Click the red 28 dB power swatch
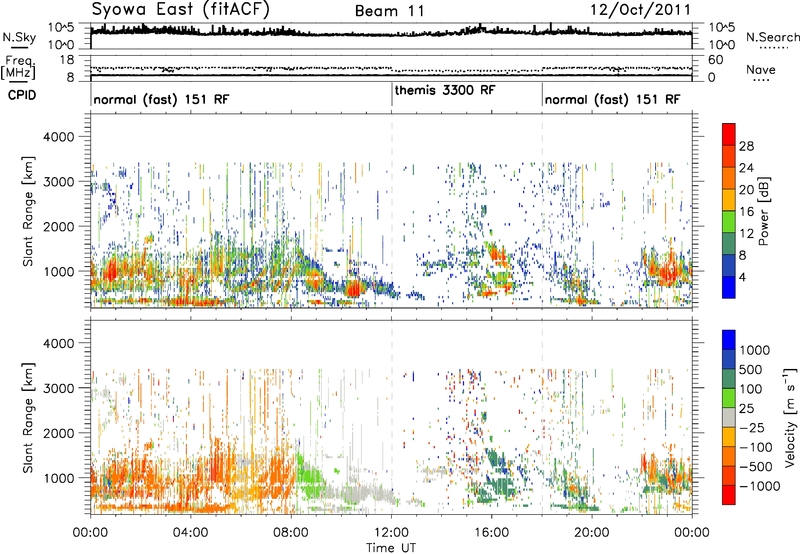This screenshot has height=554, width=800. [729, 135]
